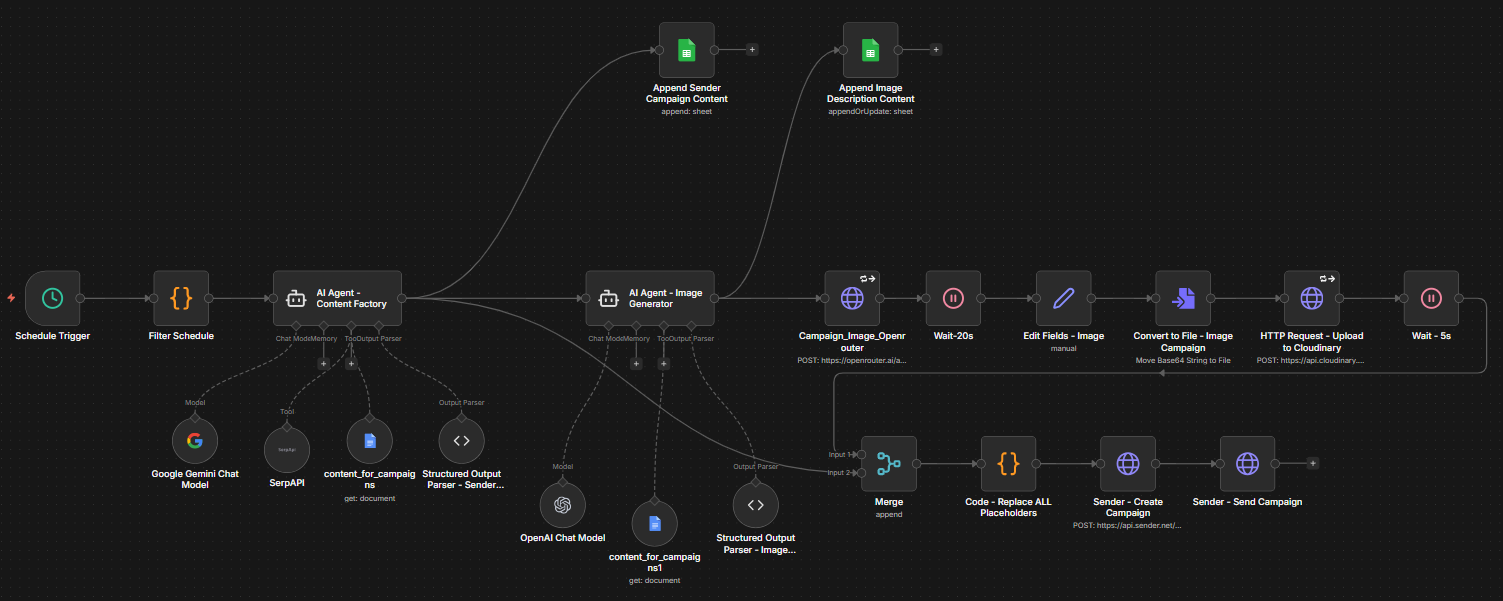Screen dimensions: 1503x601
Task: Click Memory plus under AI Agent - Content Factory
Action: coord(323,364)
